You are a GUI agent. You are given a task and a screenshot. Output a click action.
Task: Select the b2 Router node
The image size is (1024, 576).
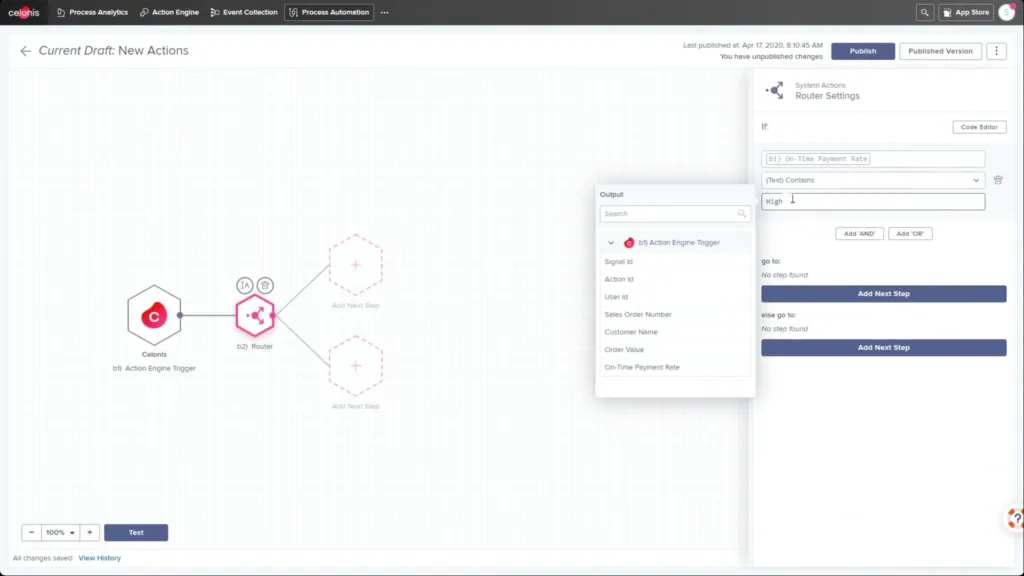point(255,315)
